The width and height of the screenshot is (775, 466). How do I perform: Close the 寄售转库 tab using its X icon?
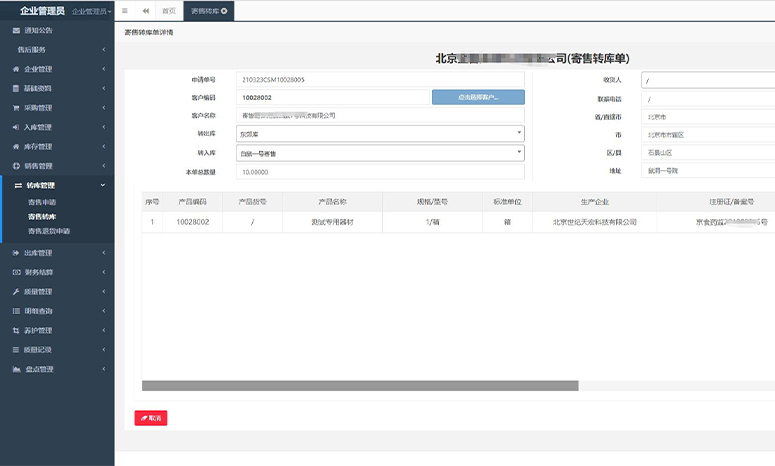tap(224, 11)
